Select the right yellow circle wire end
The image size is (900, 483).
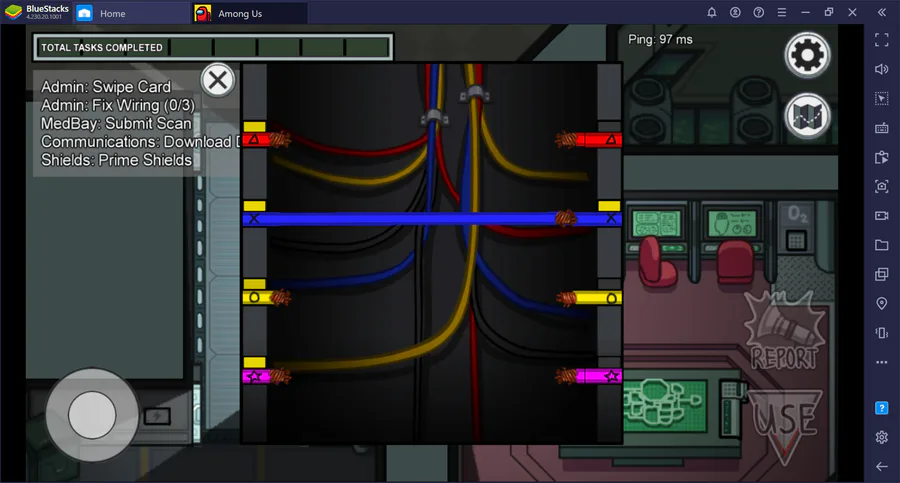tap(589, 298)
